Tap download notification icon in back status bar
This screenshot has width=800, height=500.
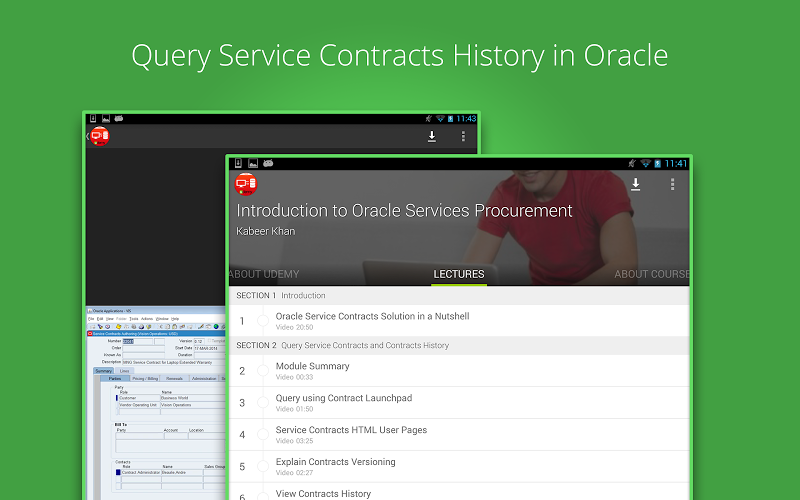(93, 118)
